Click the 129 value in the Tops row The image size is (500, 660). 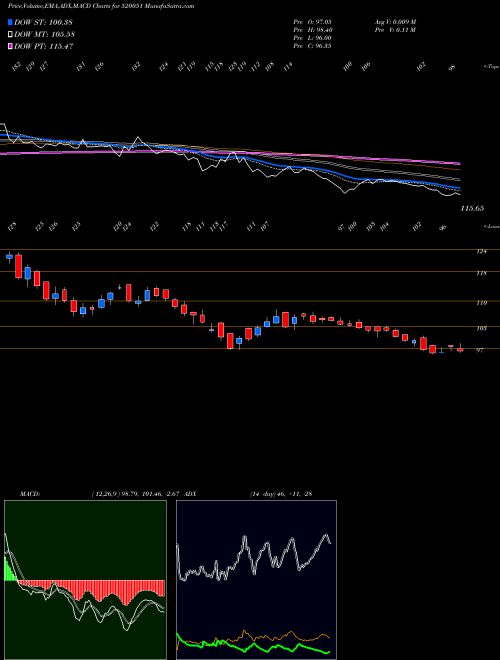click(30, 67)
